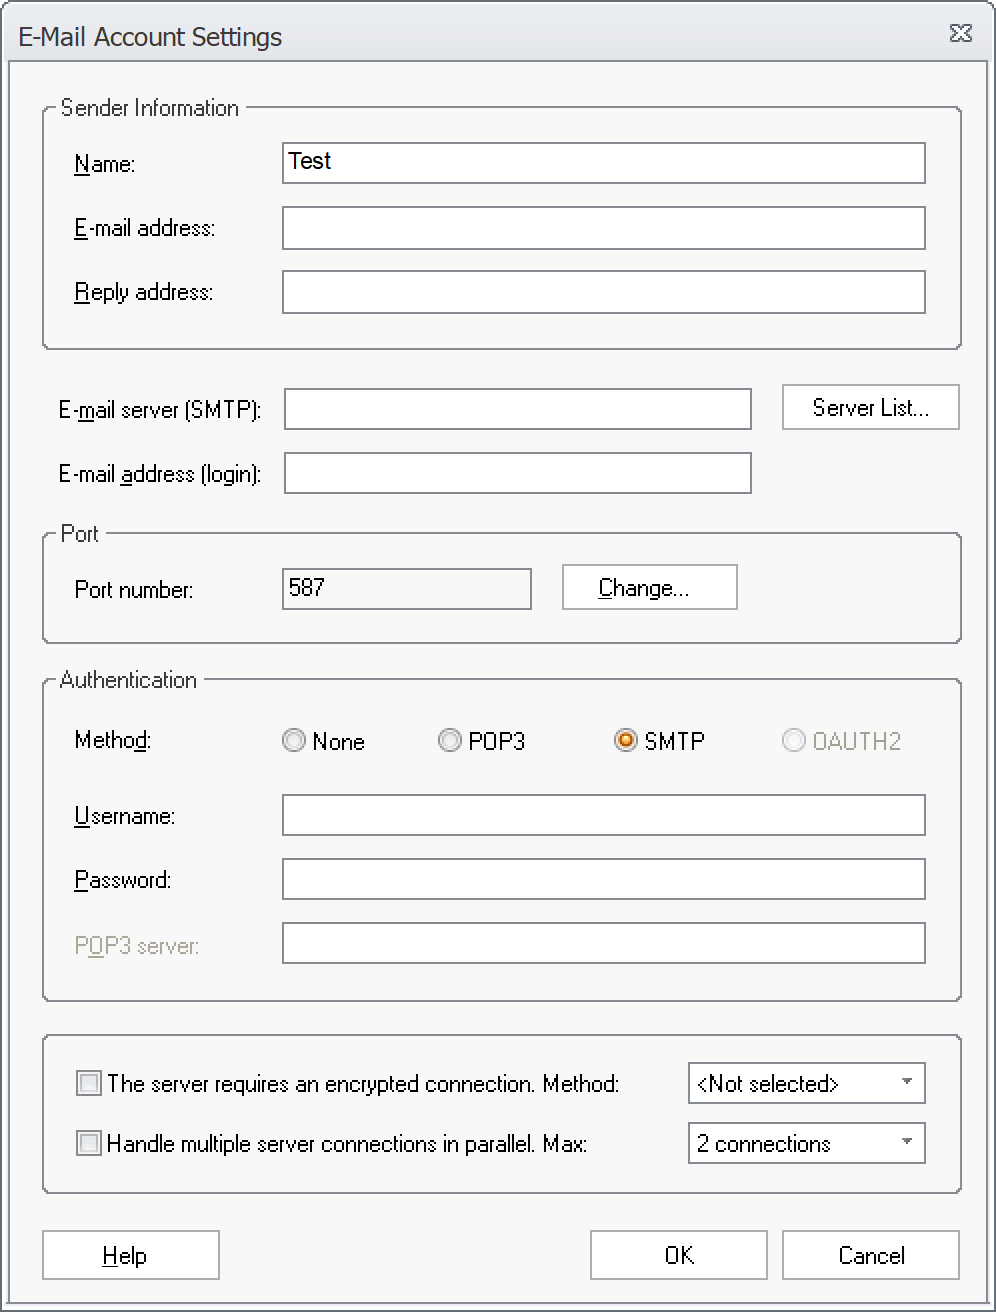Click the E-mail server (SMTP) field
Image resolution: width=996 pixels, height=1312 pixels.
tap(516, 408)
